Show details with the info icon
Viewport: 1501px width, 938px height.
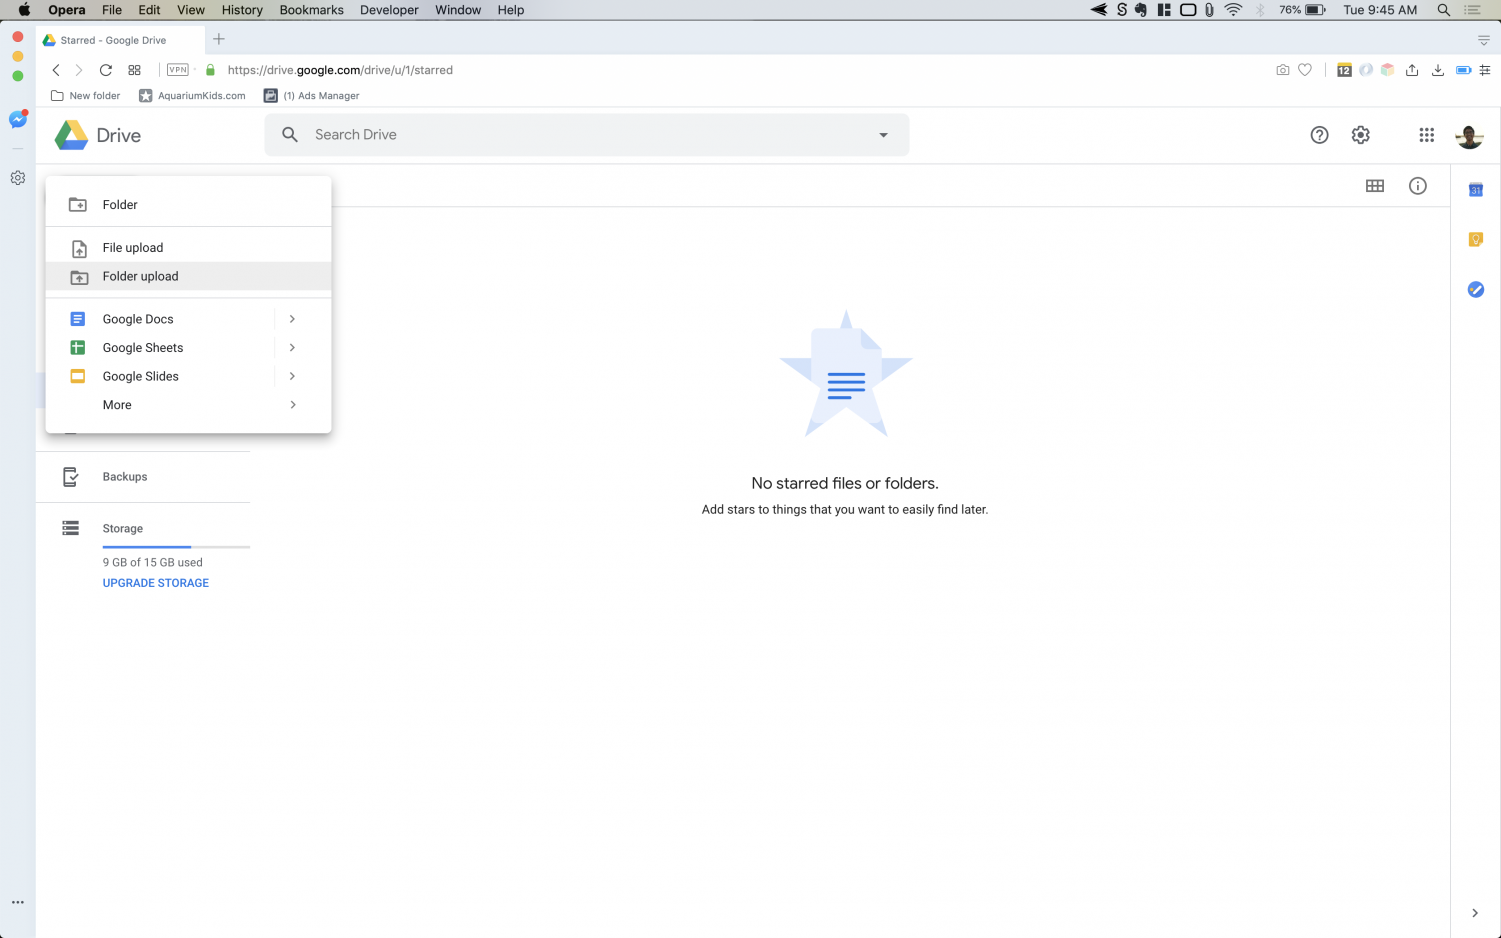1417,186
